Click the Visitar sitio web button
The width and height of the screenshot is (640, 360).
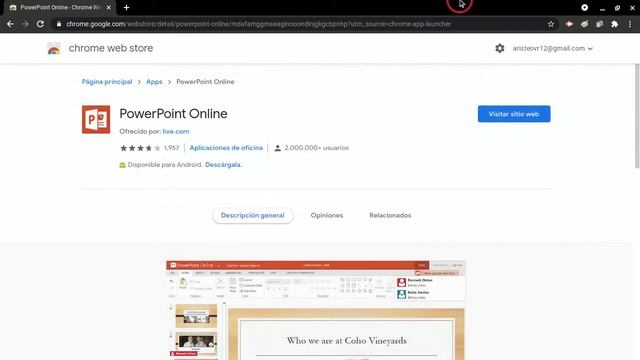coord(514,114)
